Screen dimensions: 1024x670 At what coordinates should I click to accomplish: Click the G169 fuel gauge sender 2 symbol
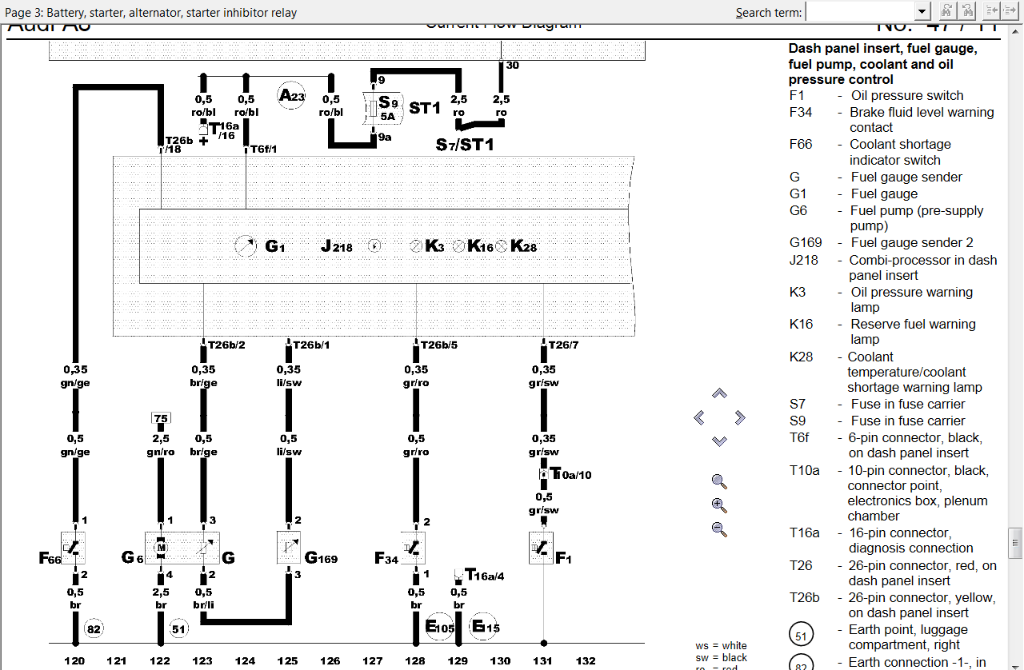click(289, 547)
